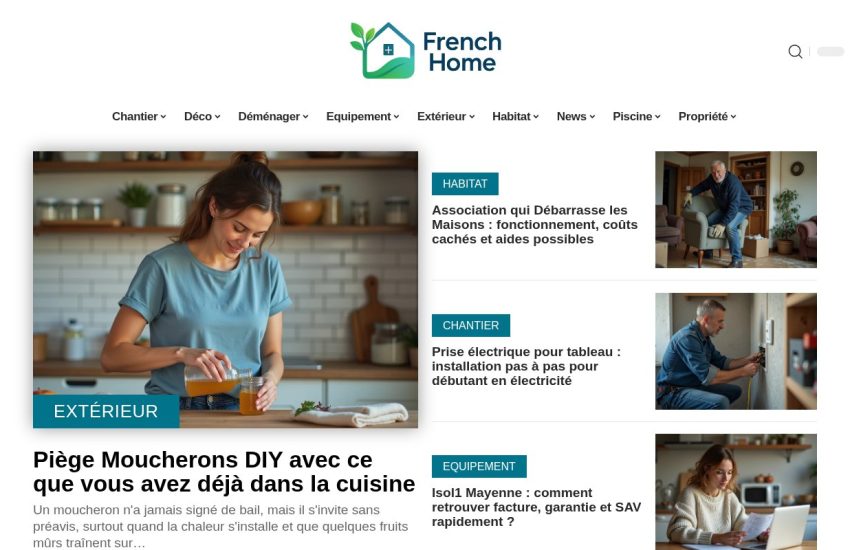The image size is (850, 550).
Task: Open the Déménager dropdown menu
Action: point(273,117)
